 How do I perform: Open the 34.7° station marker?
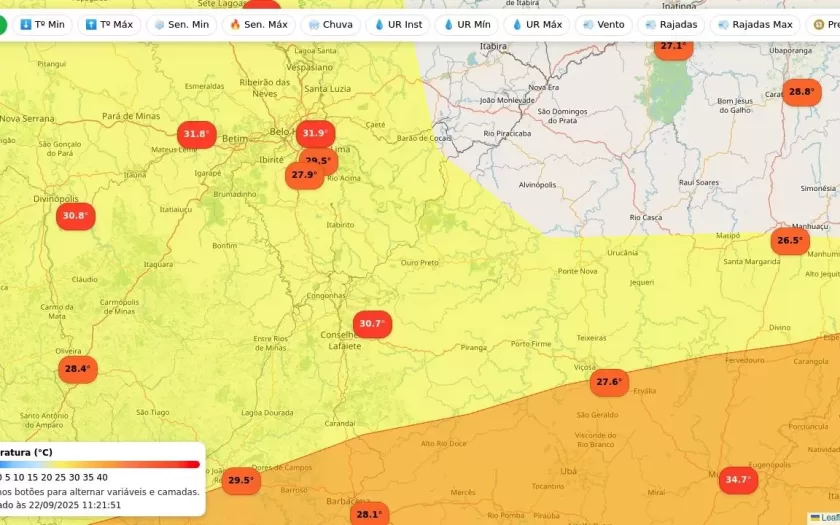tap(738, 480)
